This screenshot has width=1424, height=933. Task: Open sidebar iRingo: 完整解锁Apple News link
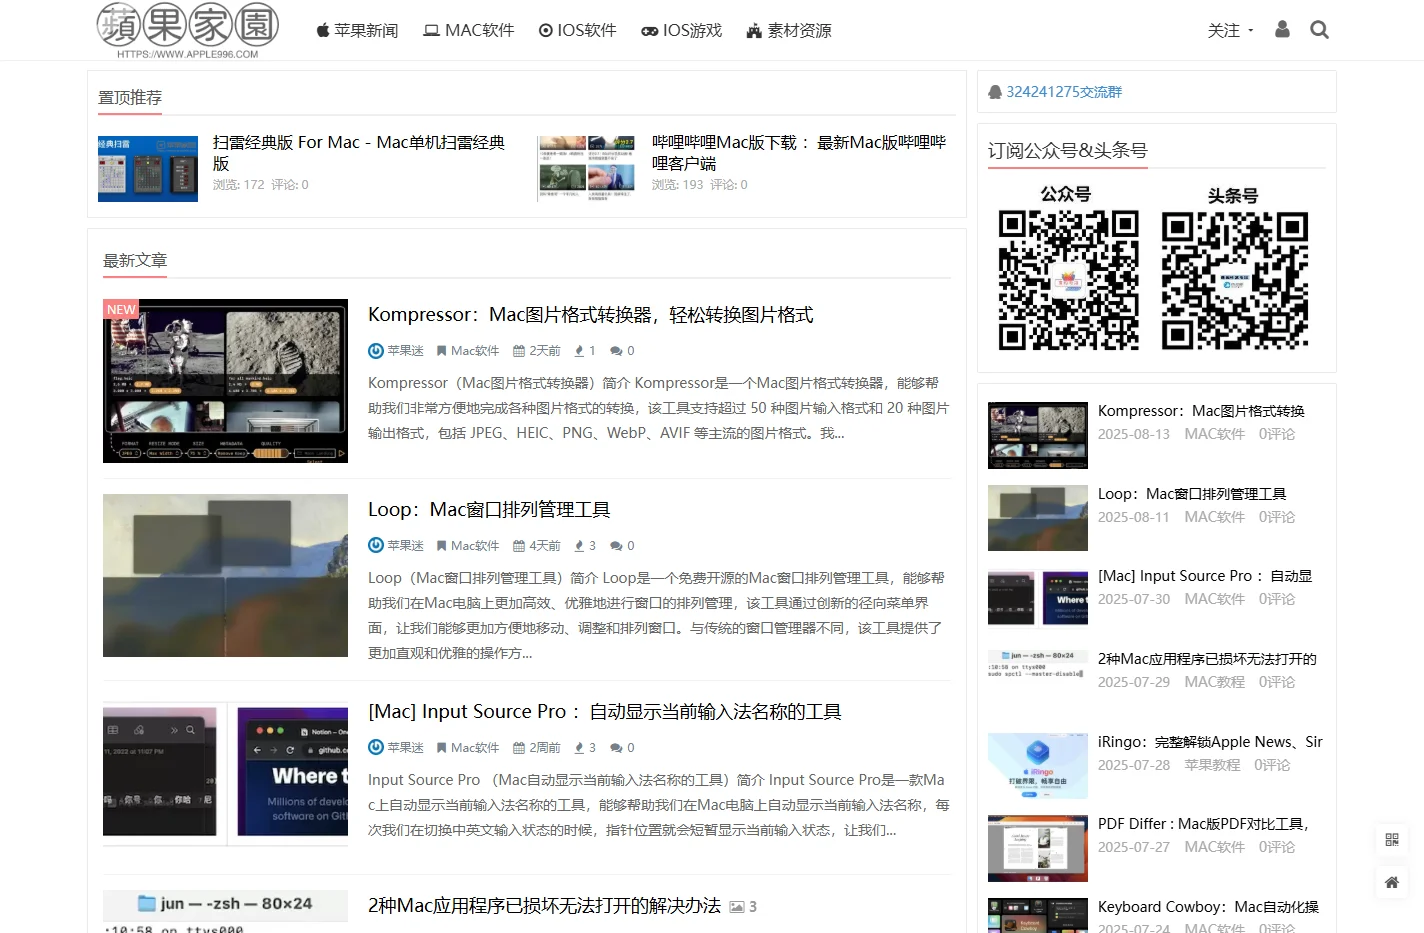[x=1210, y=742]
